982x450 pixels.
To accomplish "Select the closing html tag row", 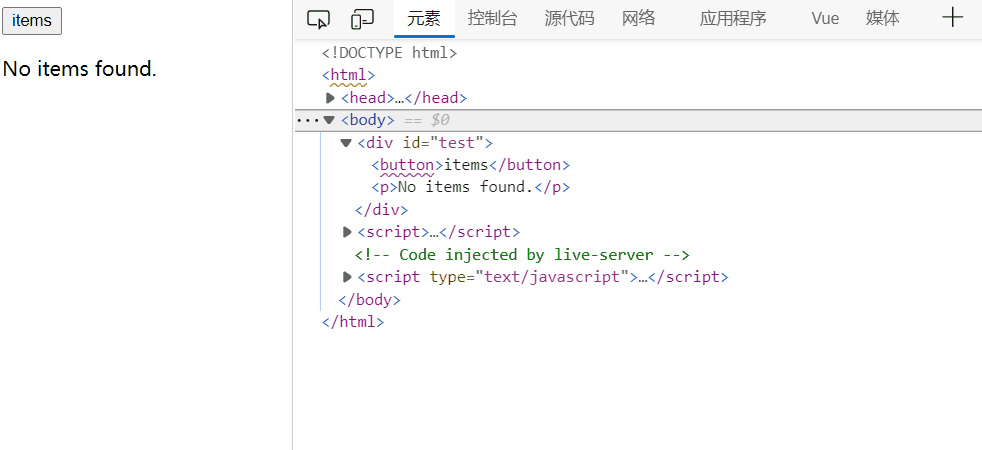I will [x=353, y=322].
